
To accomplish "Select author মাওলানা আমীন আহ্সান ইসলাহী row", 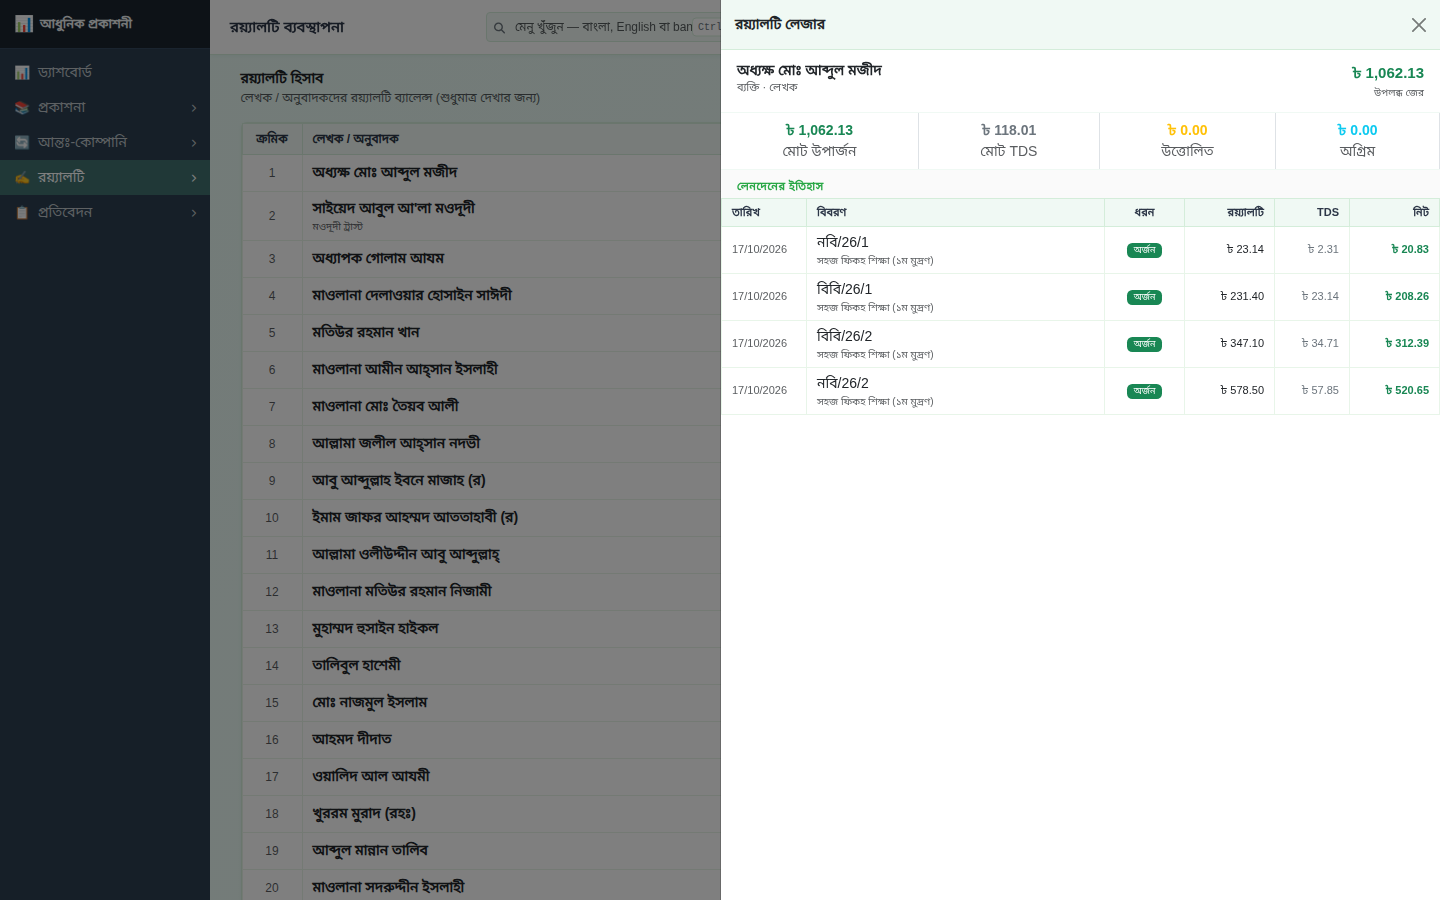I will (x=481, y=370).
